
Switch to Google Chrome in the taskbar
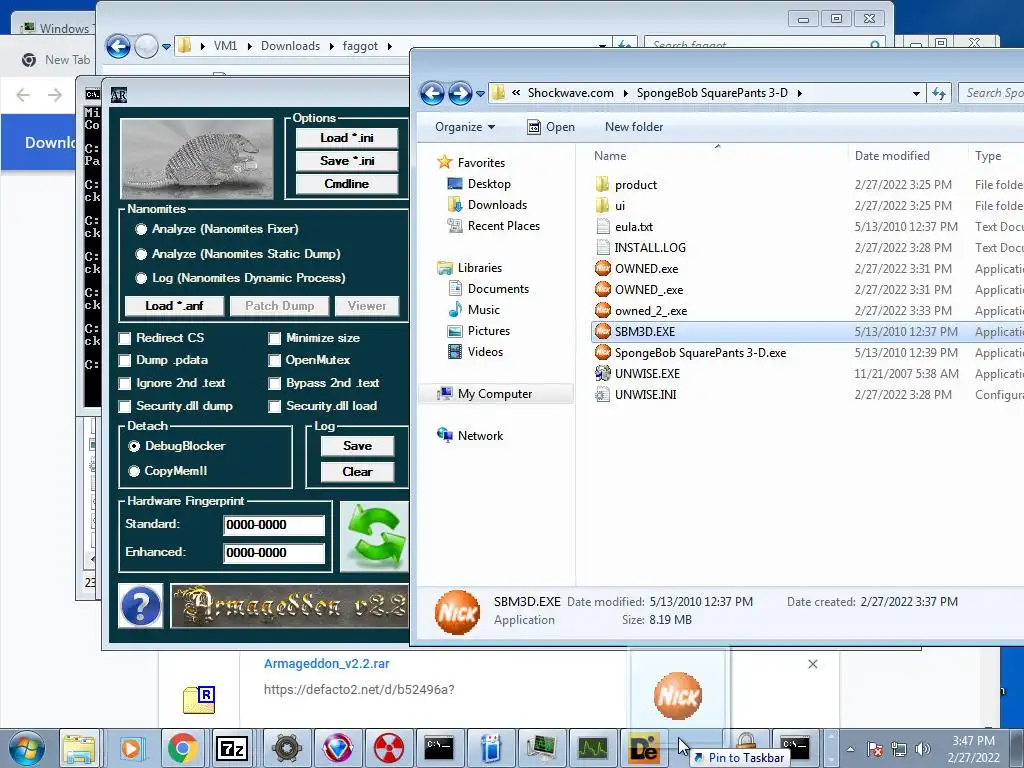pos(182,748)
